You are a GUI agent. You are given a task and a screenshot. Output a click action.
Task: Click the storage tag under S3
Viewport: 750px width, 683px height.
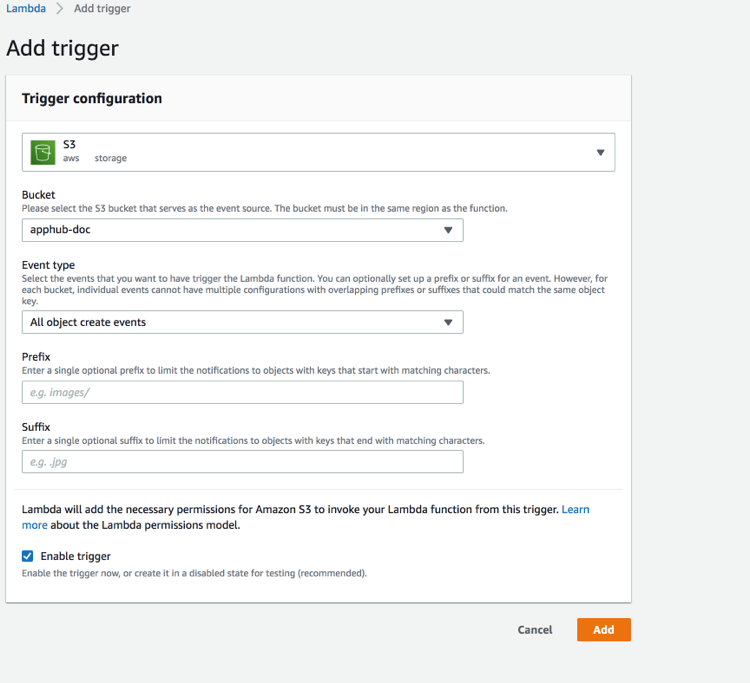(x=110, y=158)
